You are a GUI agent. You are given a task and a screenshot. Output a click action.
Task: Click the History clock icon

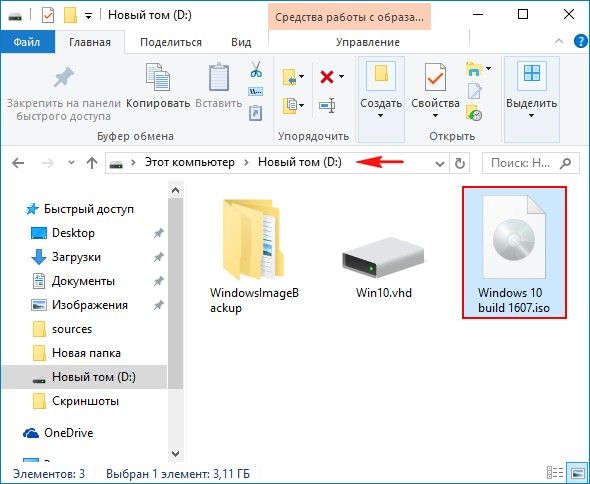pyautogui.click(x=474, y=113)
